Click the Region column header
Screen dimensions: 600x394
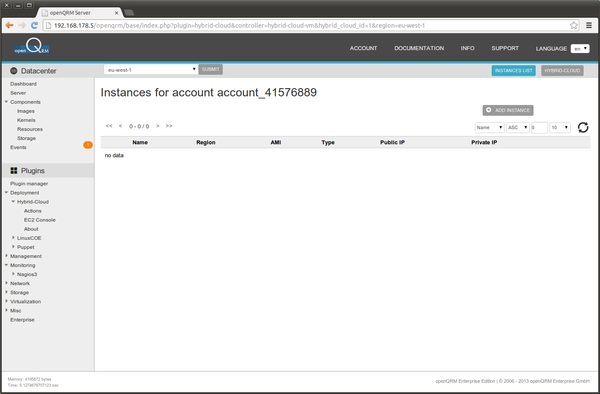(x=206, y=142)
